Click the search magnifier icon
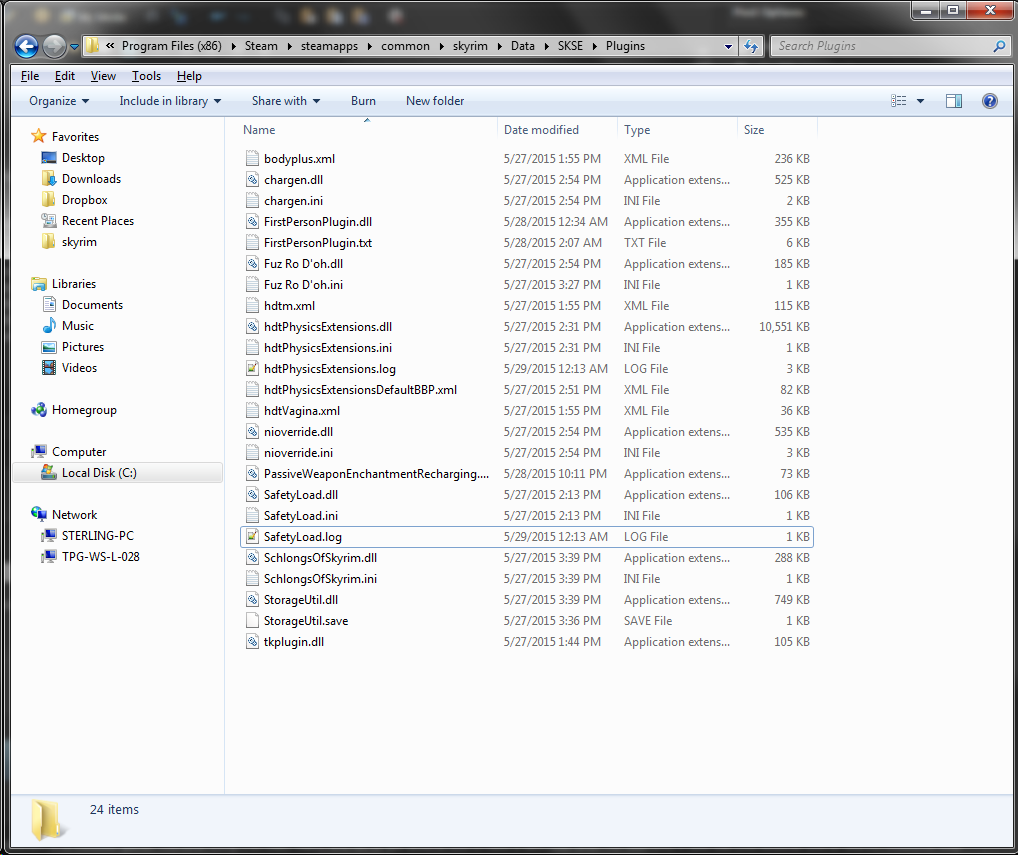 [999, 46]
